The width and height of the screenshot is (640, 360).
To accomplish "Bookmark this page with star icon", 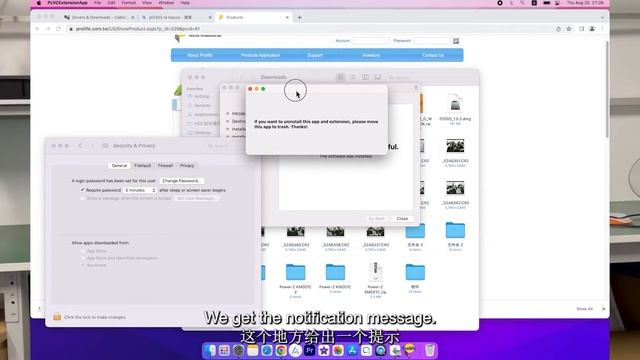I will tap(569, 29).
